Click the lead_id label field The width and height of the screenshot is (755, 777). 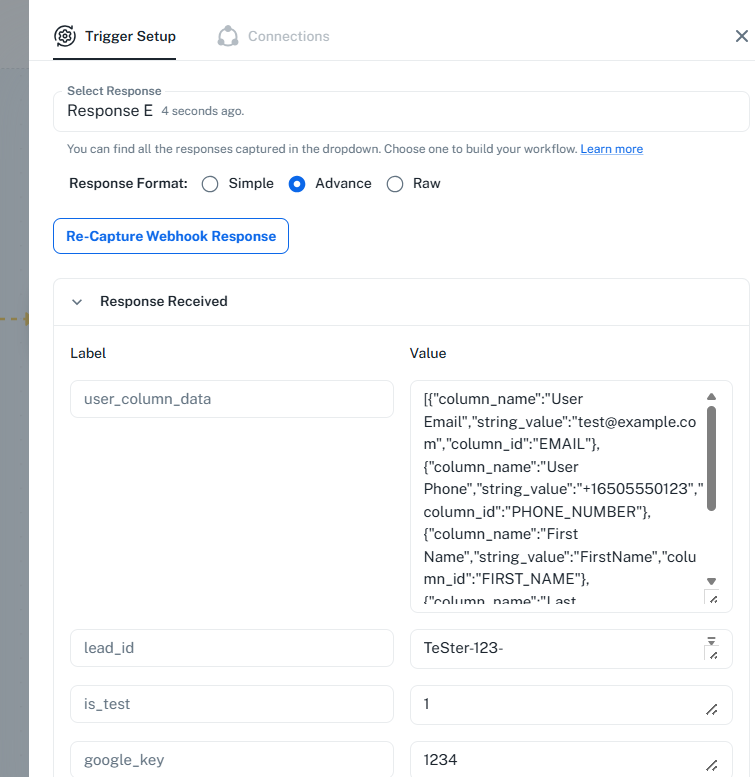pos(232,648)
